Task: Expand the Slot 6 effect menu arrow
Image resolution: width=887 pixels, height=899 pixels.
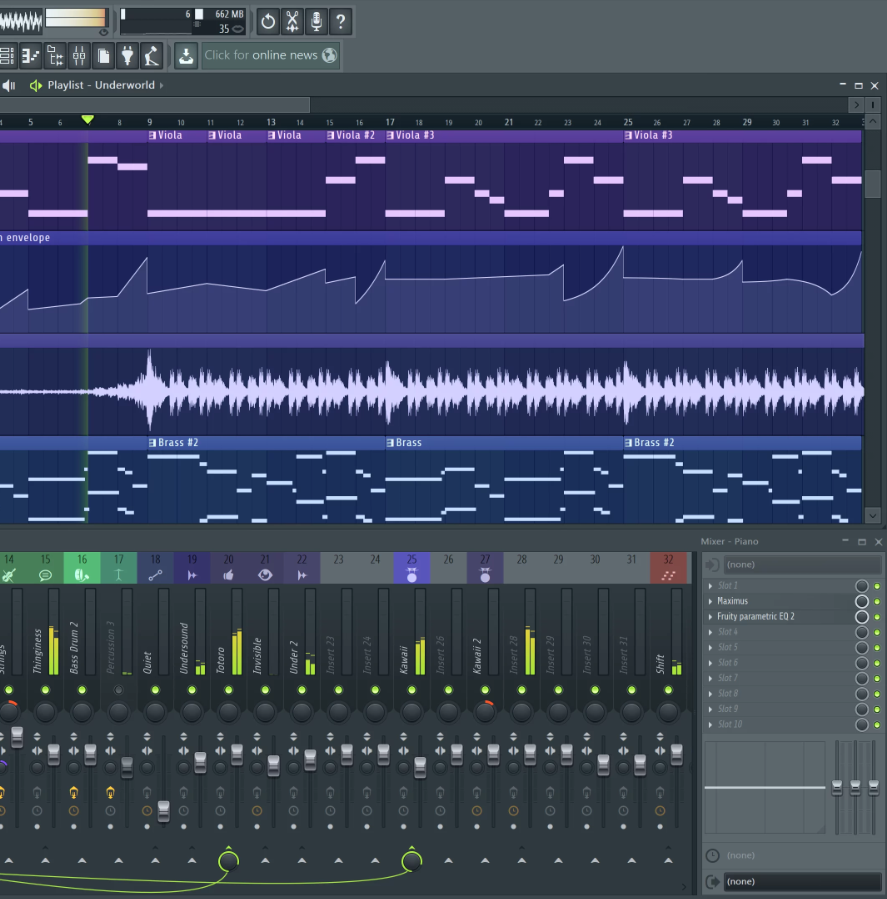Action: (x=710, y=663)
